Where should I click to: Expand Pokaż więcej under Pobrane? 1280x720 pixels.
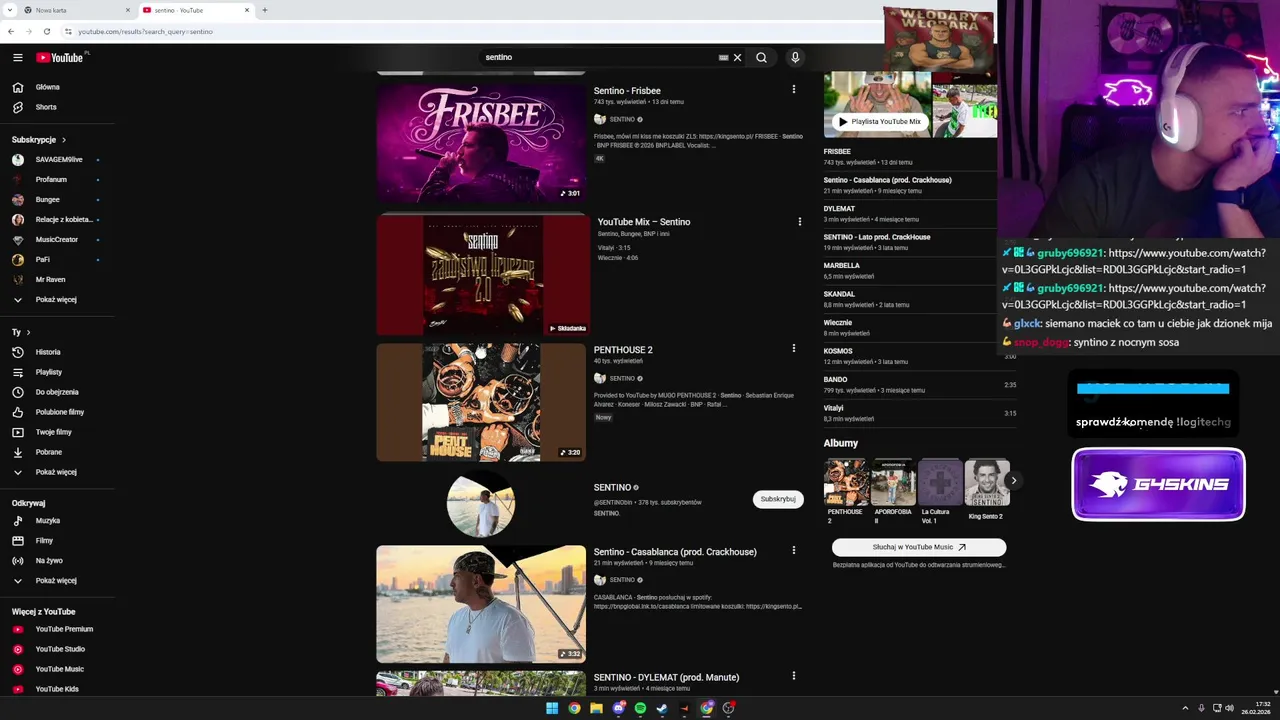click(57, 472)
